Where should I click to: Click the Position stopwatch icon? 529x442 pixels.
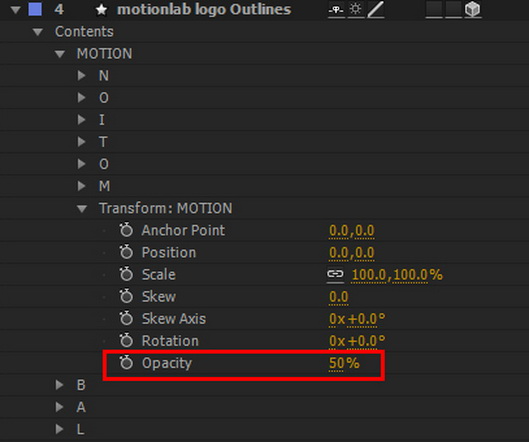pyautogui.click(x=127, y=252)
